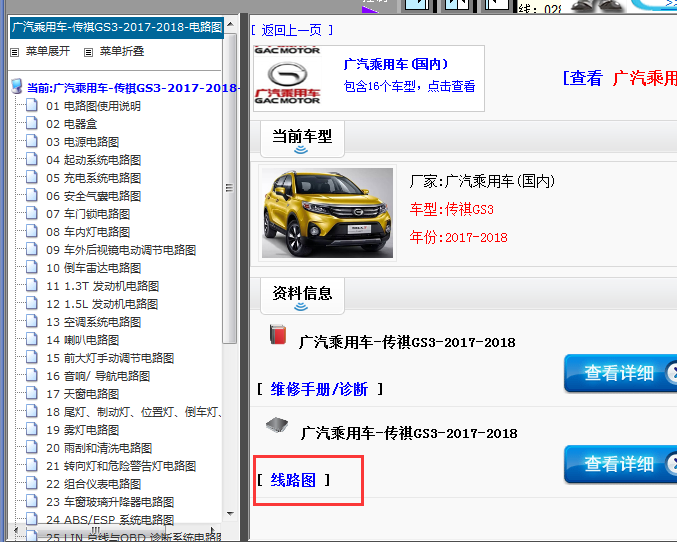Click the 年份:2017-2018 text
Image resolution: width=677 pixels, height=542 pixels.
pyautogui.click(x=459, y=237)
